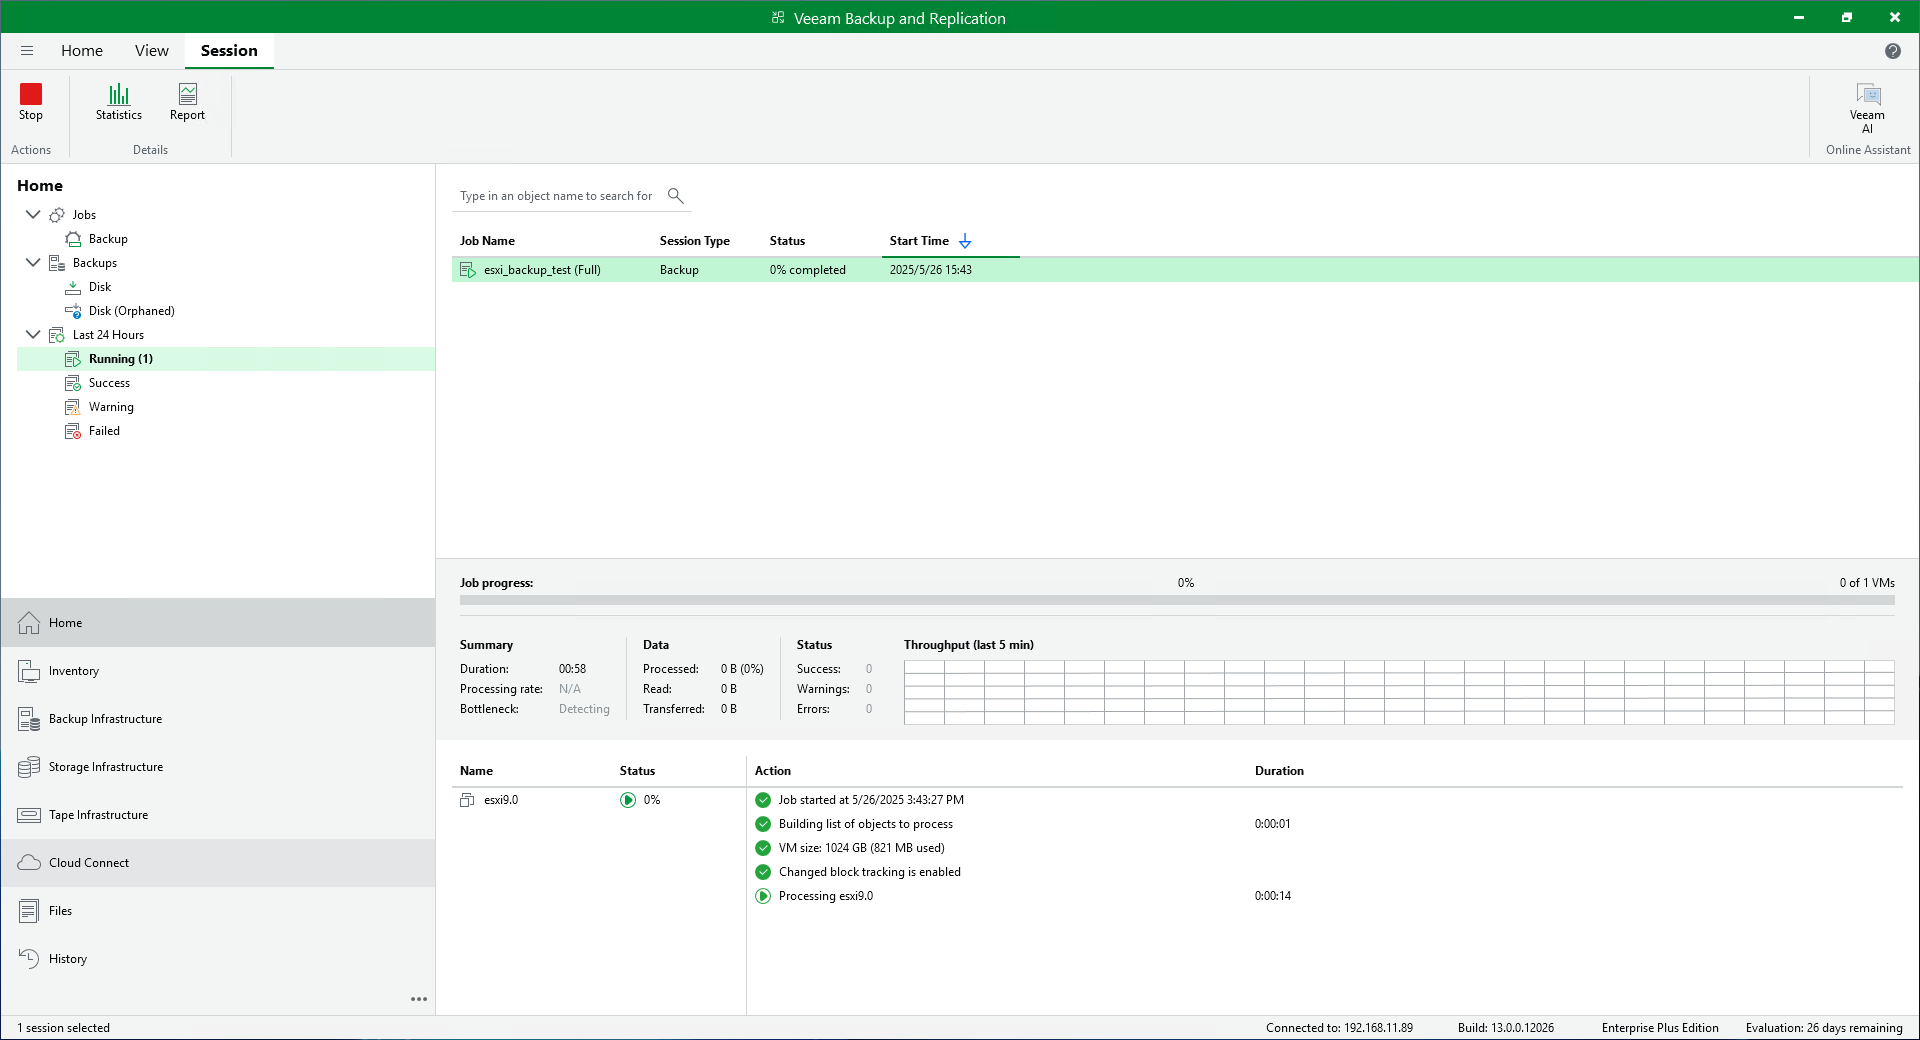
Task: Click the Backup Infrastructure server icon
Action: tap(29, 719)
